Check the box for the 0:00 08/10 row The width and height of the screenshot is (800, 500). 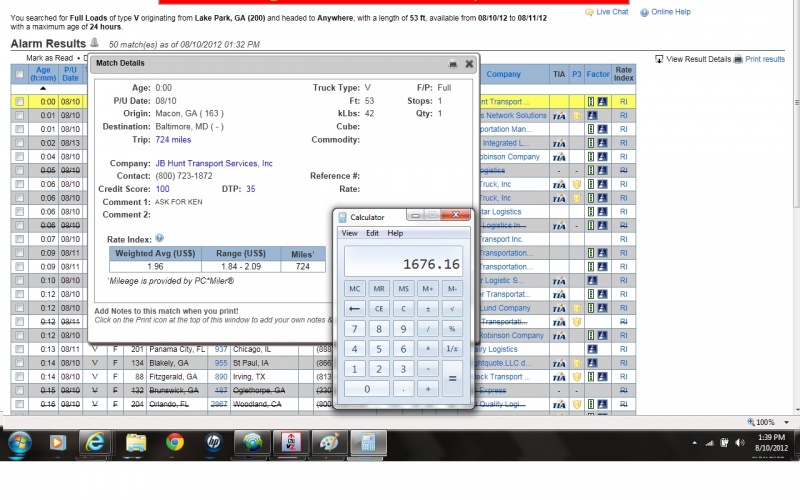tap(19, 102)
